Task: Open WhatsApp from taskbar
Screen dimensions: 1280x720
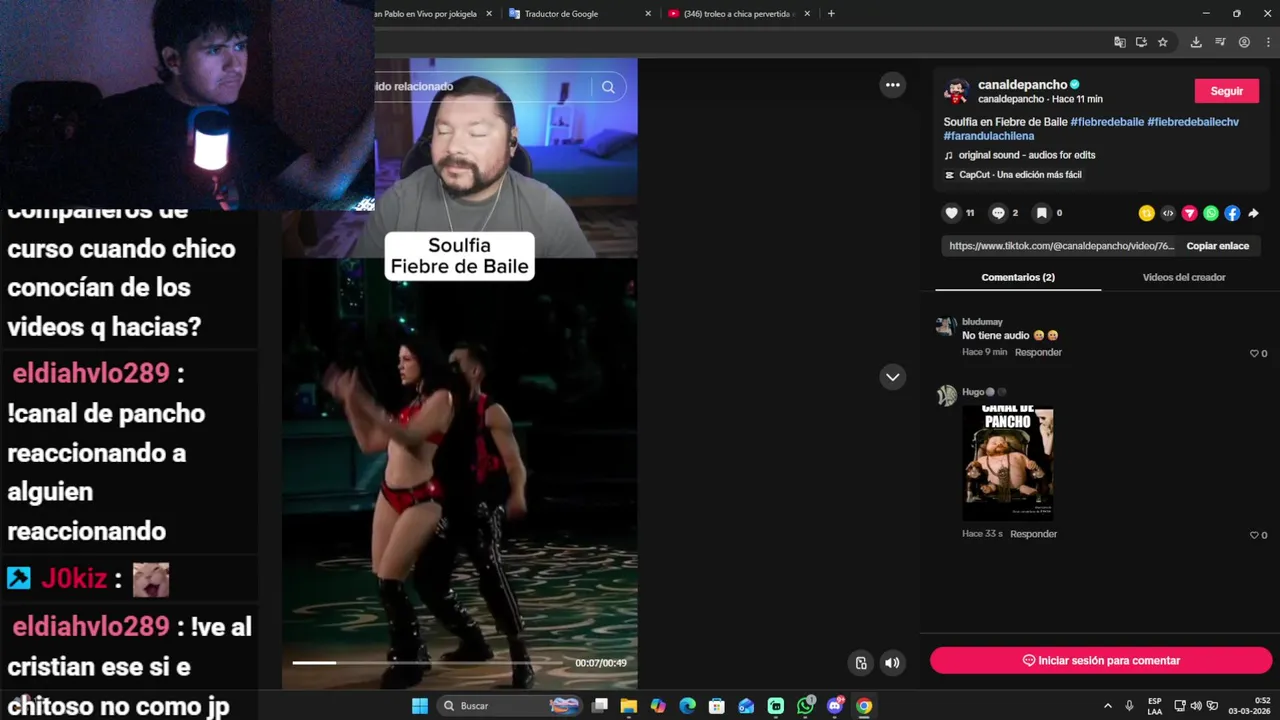Action: coord(805,706)
